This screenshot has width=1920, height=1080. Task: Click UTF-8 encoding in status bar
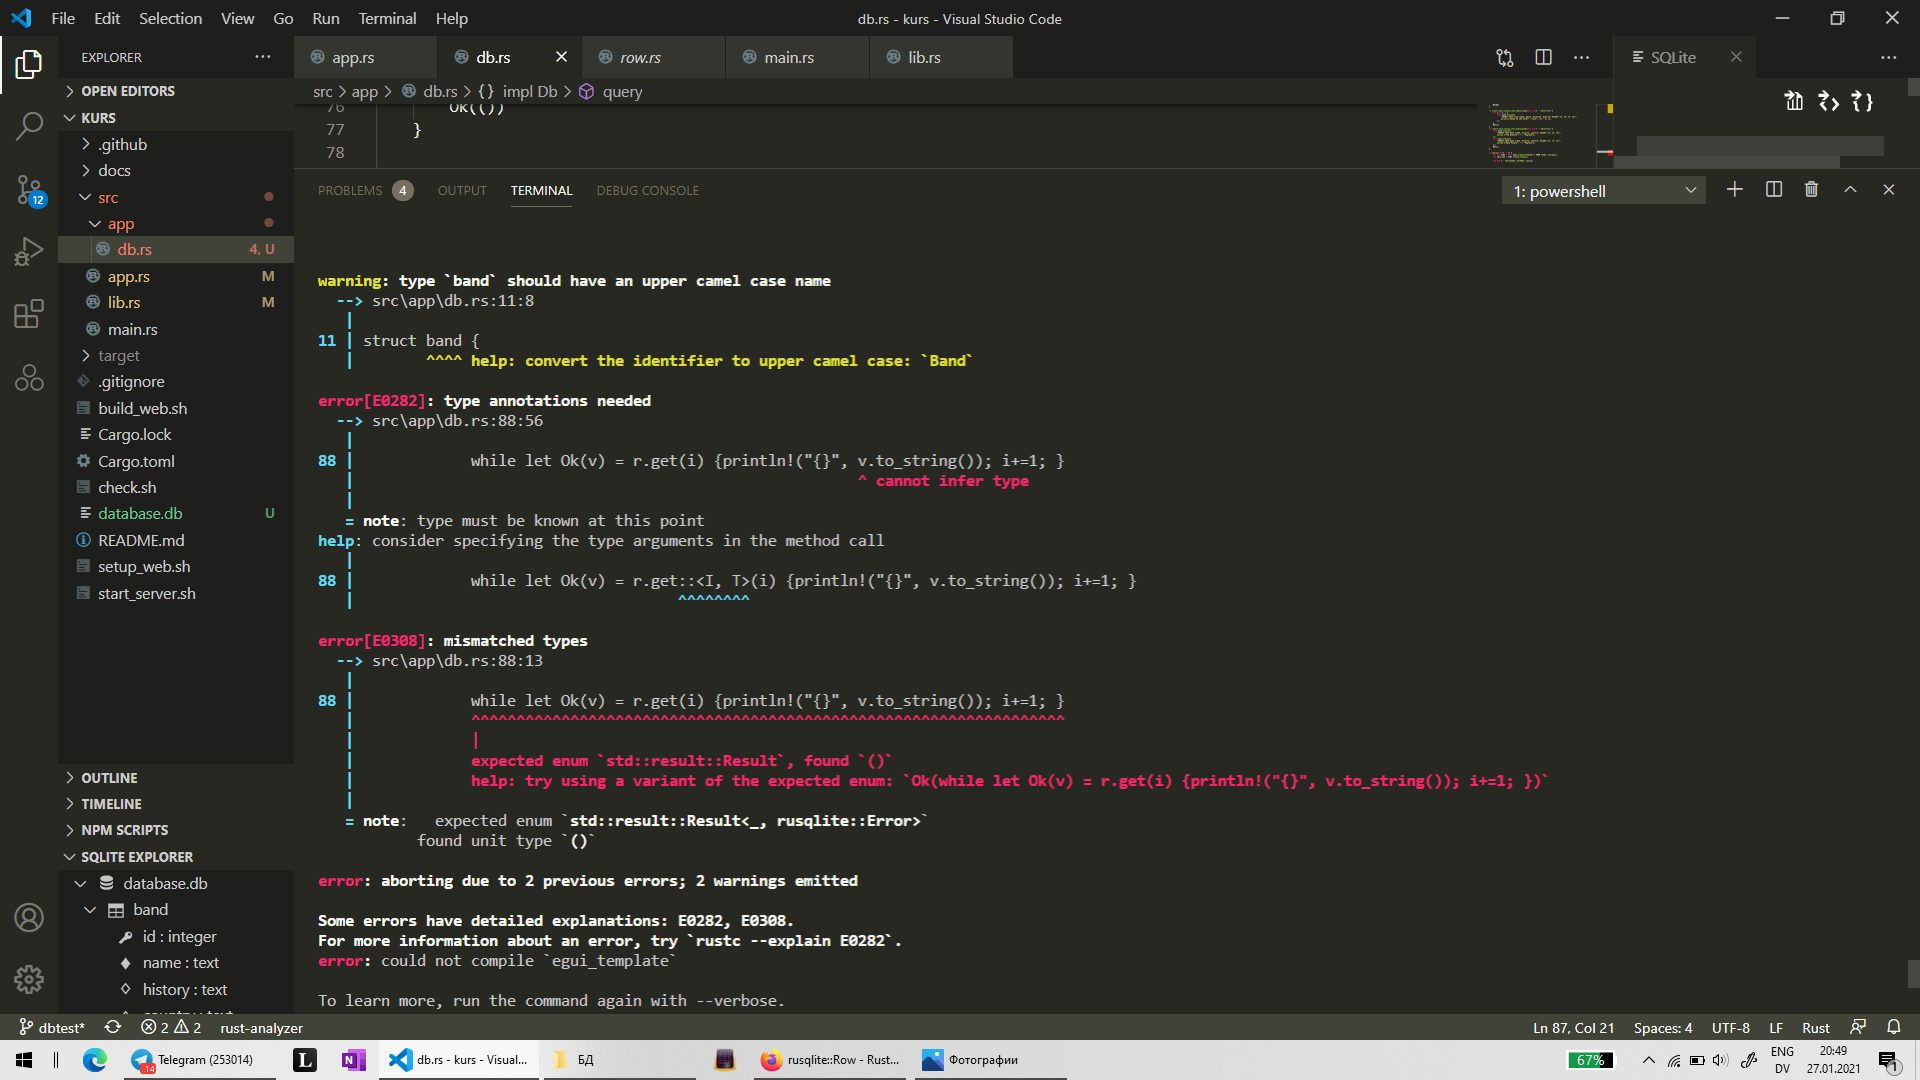pyautogui.click(x=1731, y=1028)
